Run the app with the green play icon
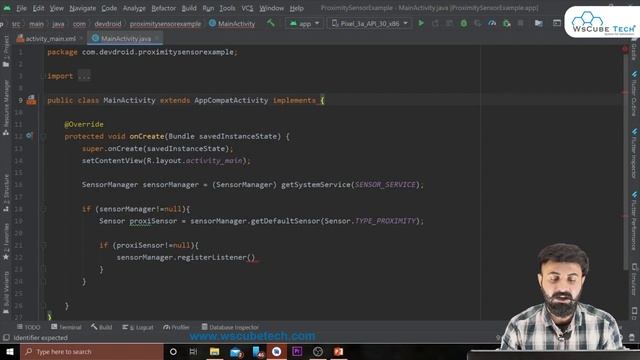 click(421, 23)
